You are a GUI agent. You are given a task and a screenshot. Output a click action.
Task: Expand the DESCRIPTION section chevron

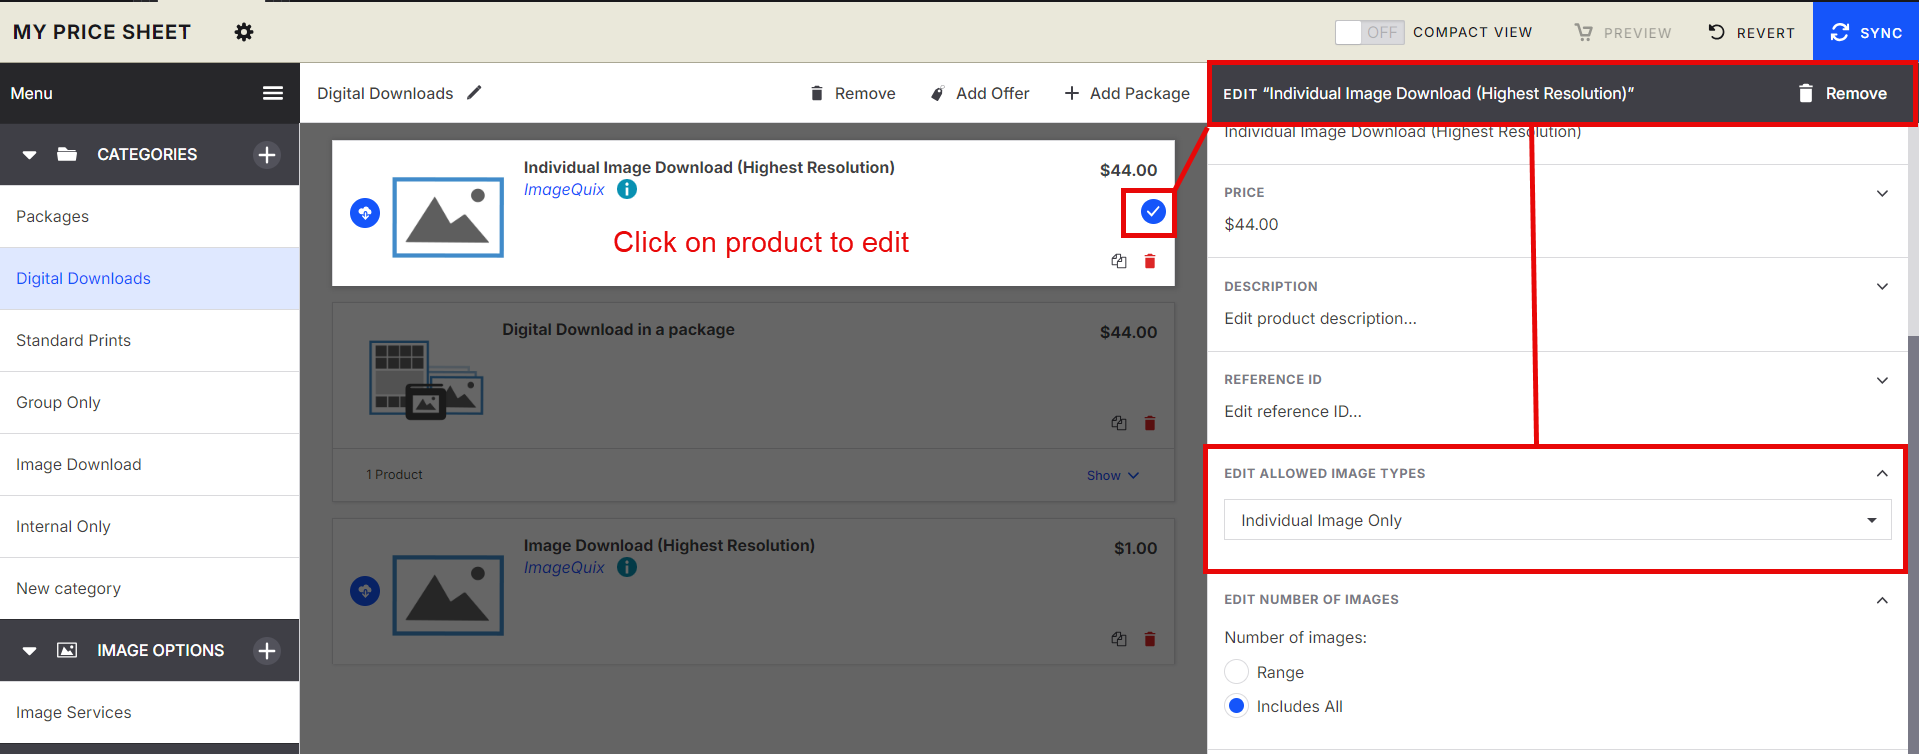pos(1882,286)
